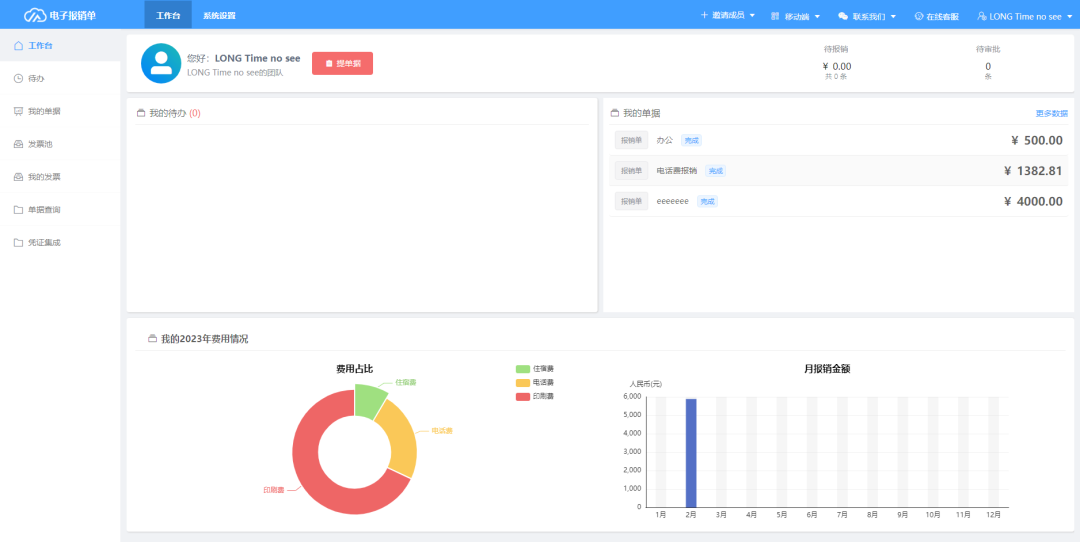Open the eeeeeee 报销单 row

coord(838,201)
